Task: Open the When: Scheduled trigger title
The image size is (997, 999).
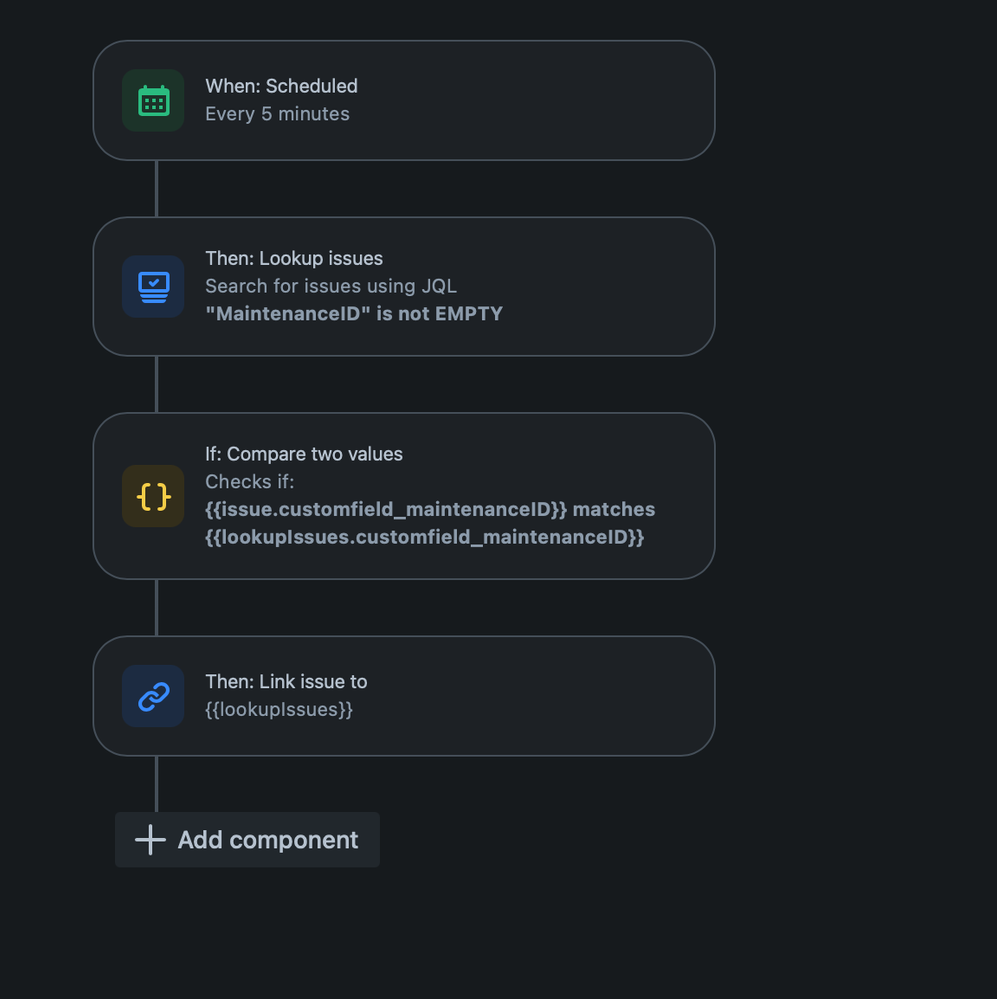Action: click(281, 86)
